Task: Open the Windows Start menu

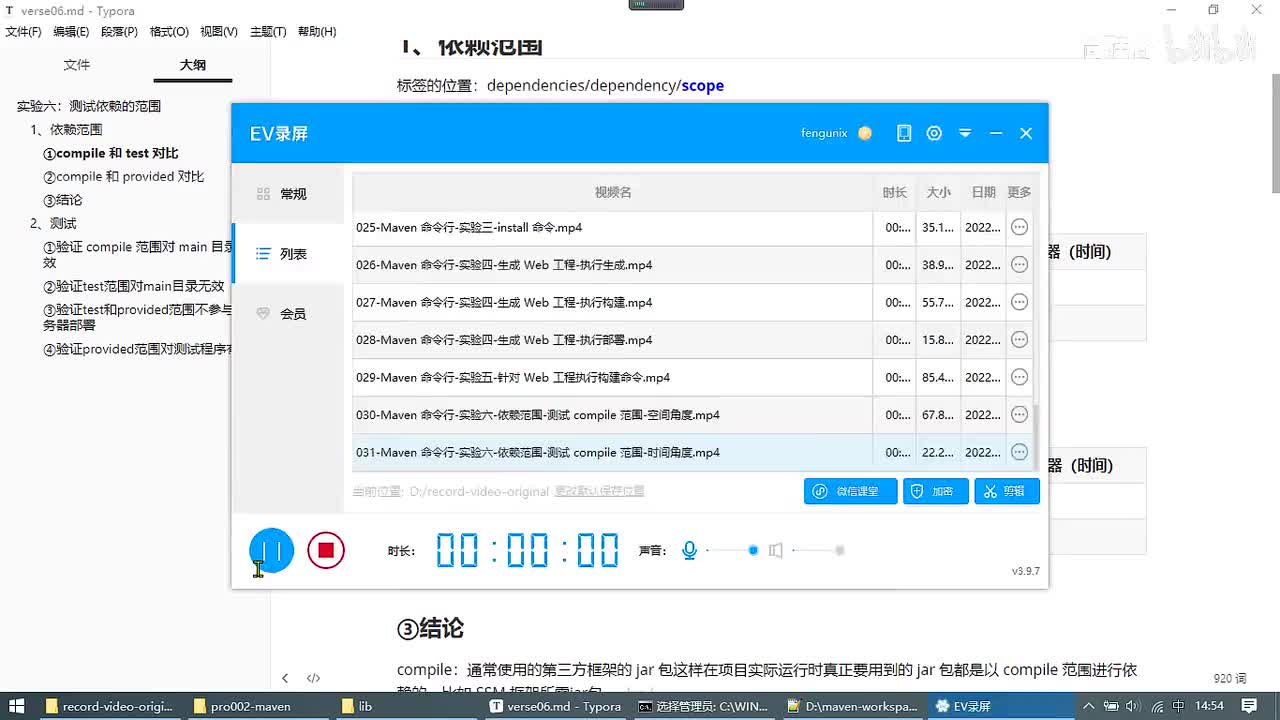Action: pos(17,706)
